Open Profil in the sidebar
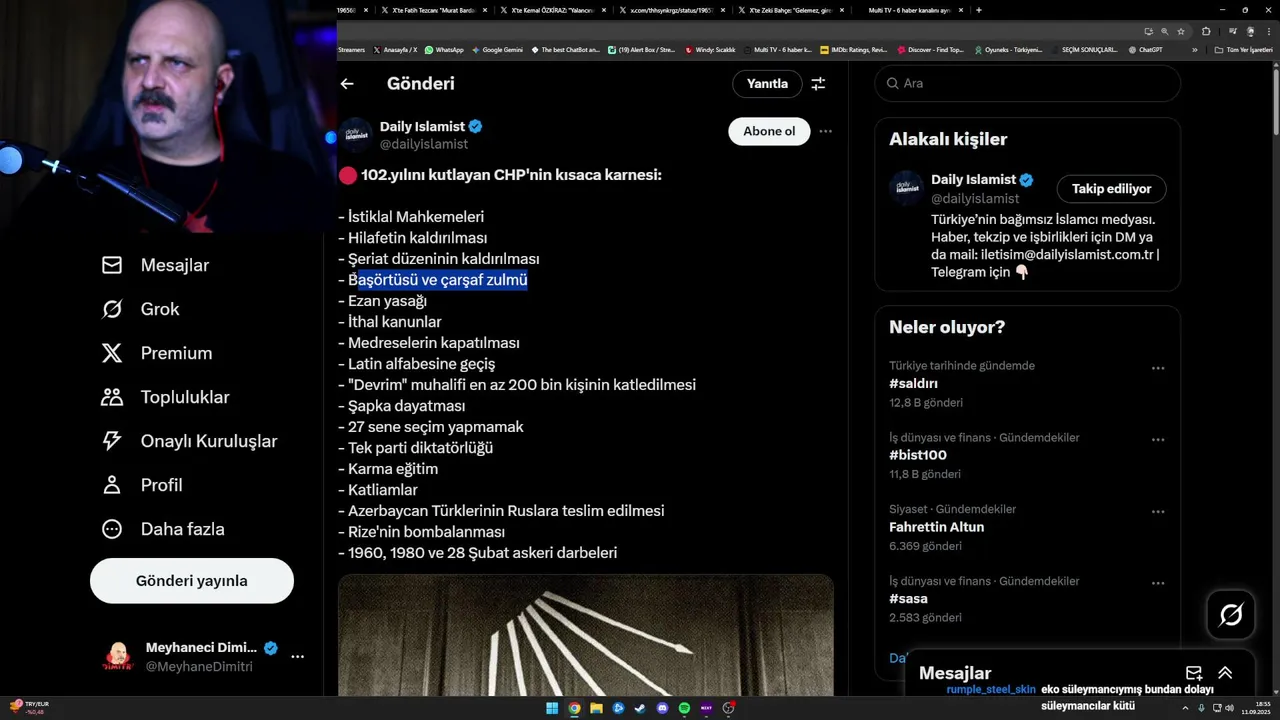This screenshot has height=720, width=1280. click(142, 485)
